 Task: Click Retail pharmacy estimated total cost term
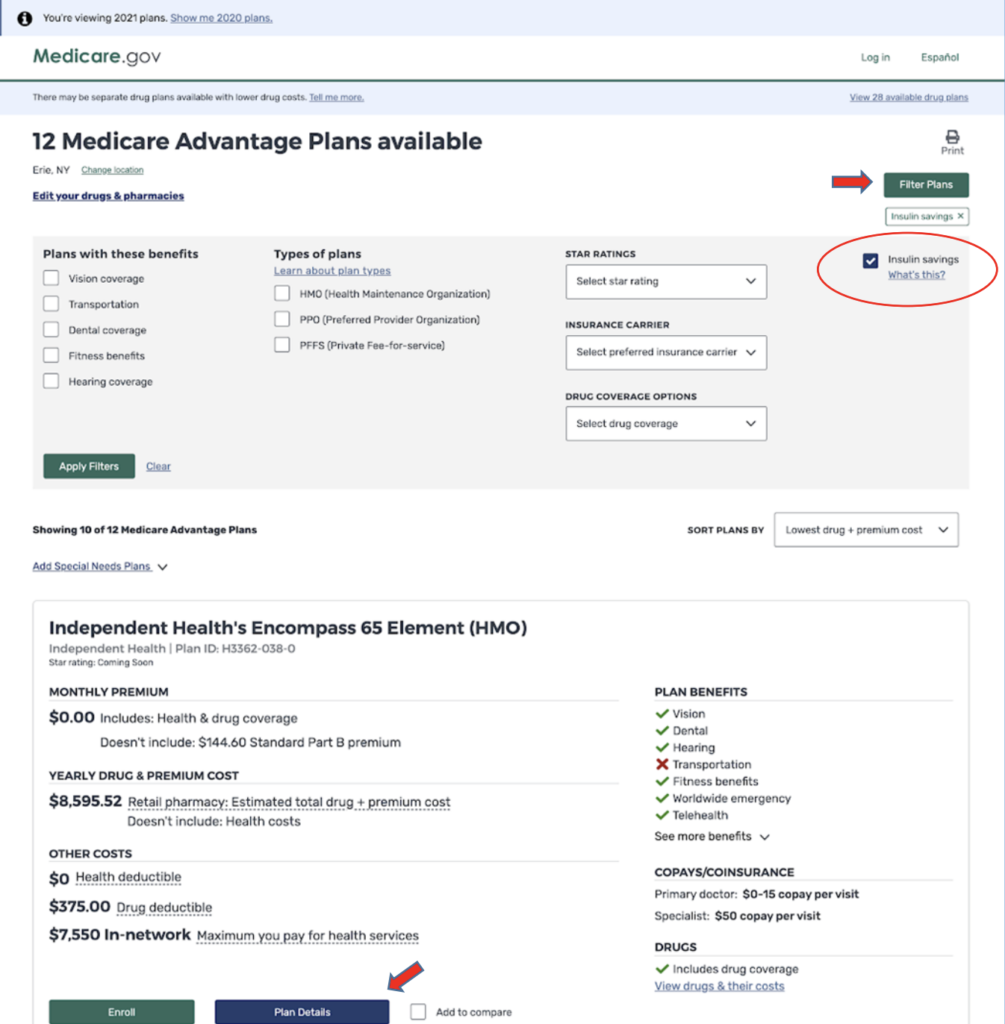(x=289, y=802)
